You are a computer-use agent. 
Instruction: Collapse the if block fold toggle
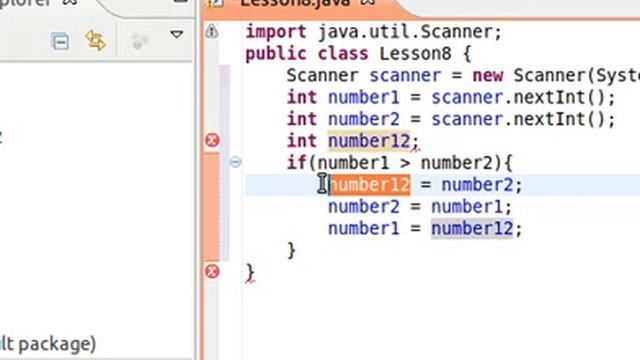(235, 162)
